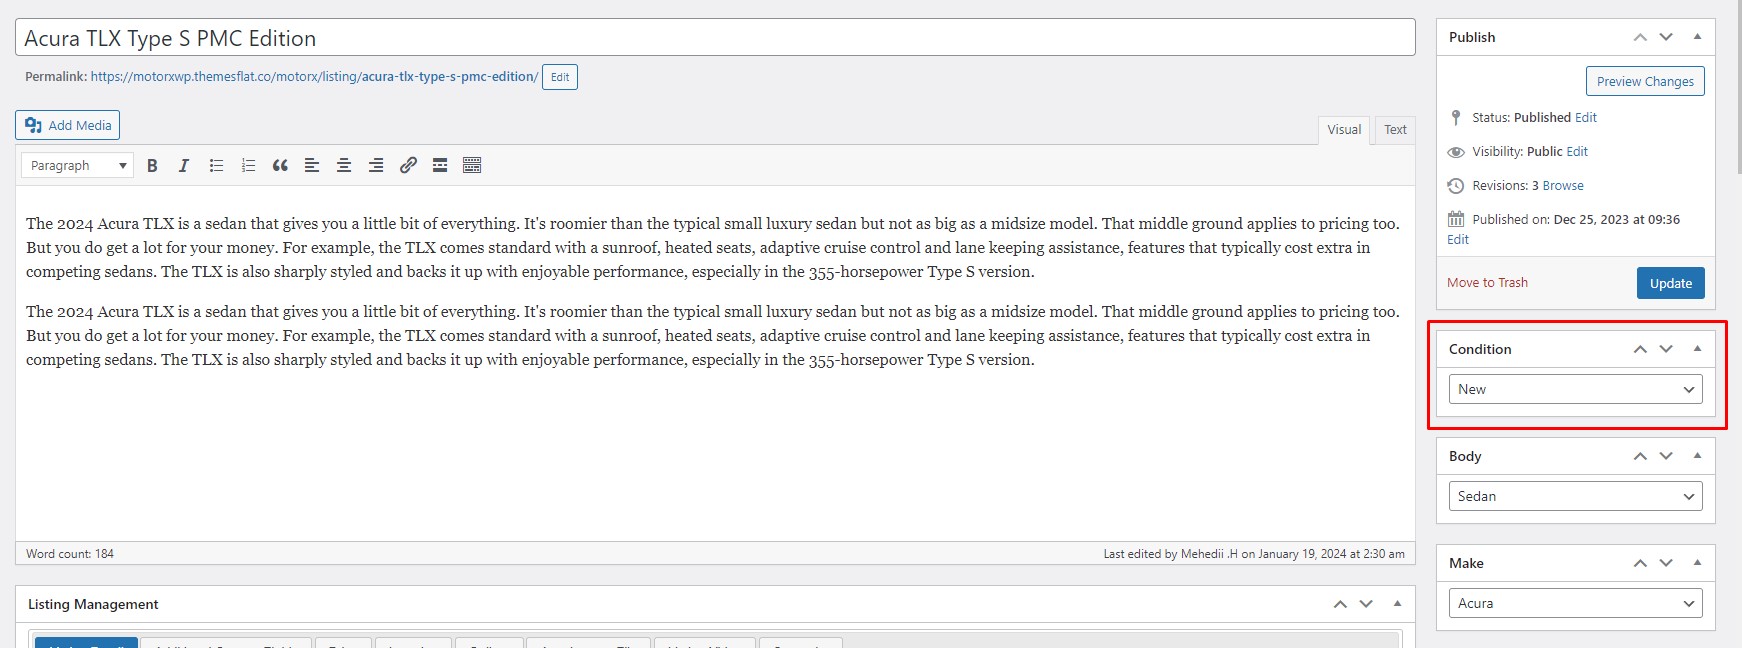
Task: Move the Listing Management panel down
Action: click(x=1366, y=604)
